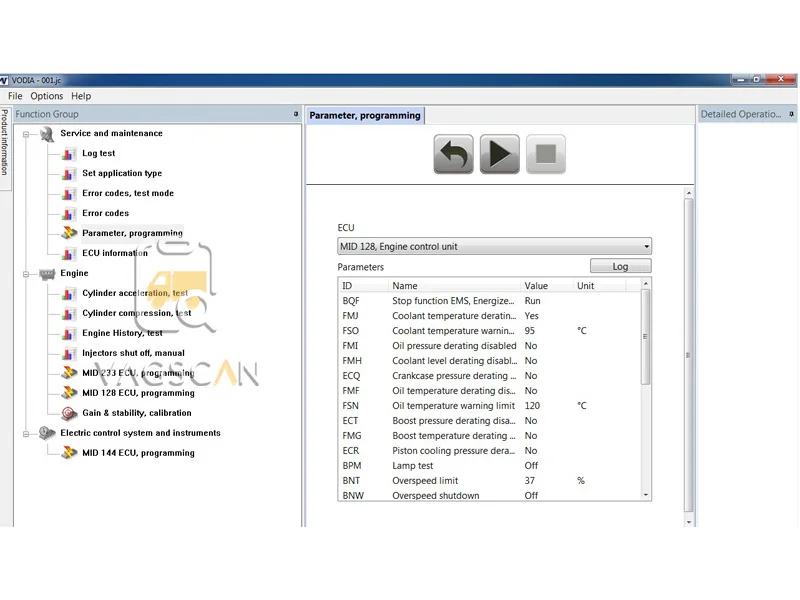Click parameter table scroll down arrow
Image resolution: width=800 pixels, height=600 pixels.
click(646, 495)
